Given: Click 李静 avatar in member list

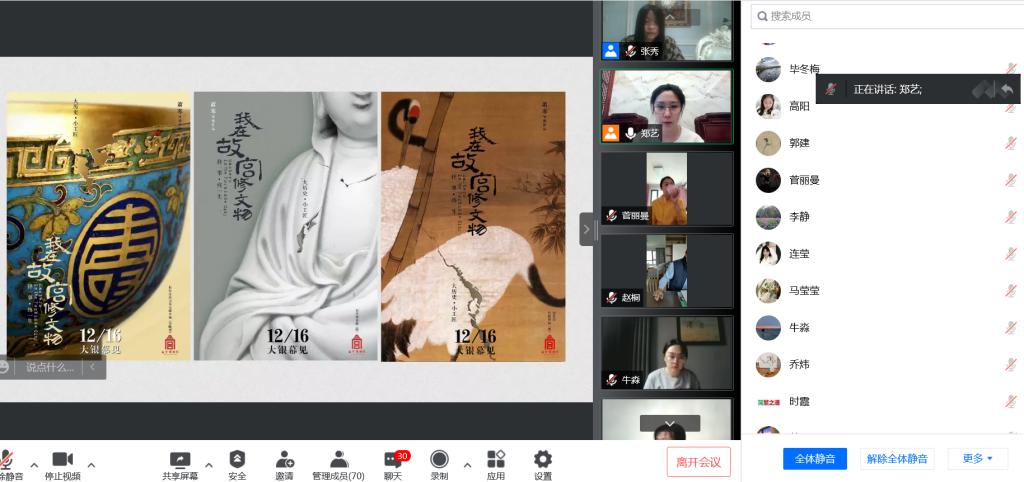Looking at the screenshot, I should click(x=768, y=217).
